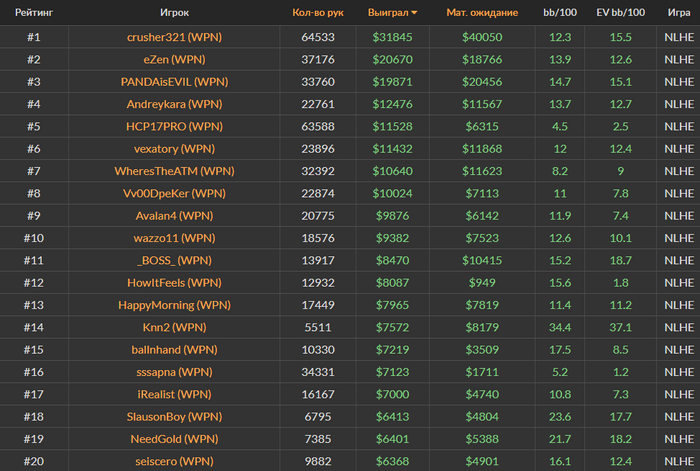The height and width of the screenshot is (471, 700).
Task: Click the Игрок column header
Action: tap(174, 13)
